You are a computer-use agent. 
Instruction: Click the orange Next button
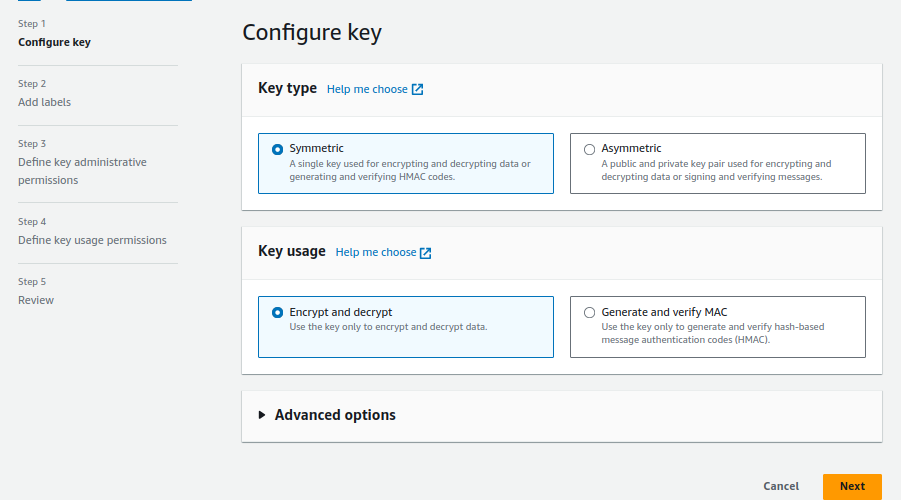[852, 486]
